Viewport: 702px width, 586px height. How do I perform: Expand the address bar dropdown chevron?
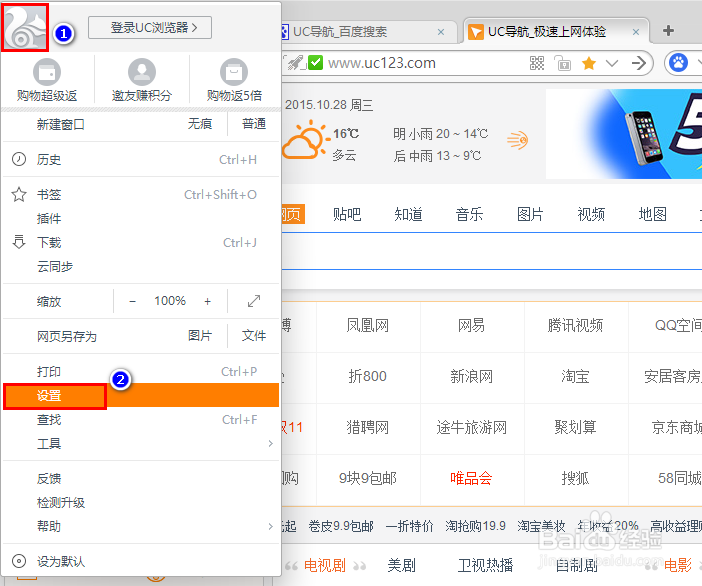612,63
